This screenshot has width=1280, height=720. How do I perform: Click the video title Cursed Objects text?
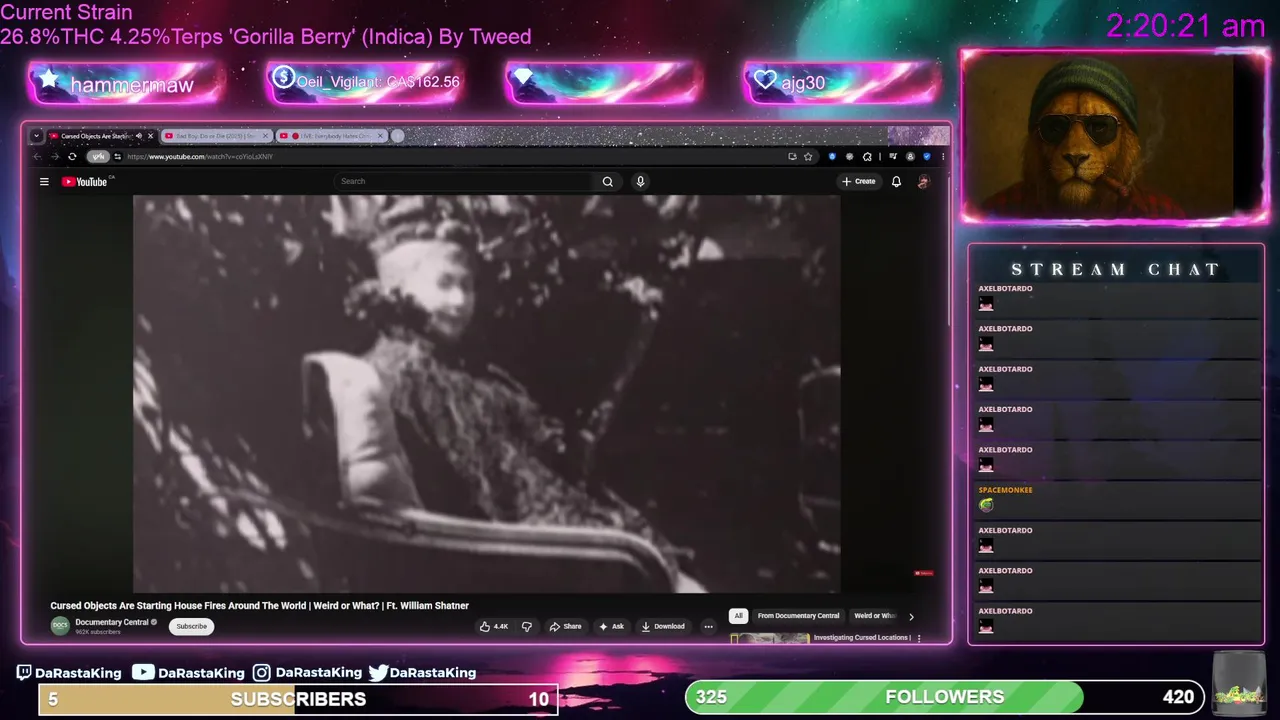coord(259,606)
